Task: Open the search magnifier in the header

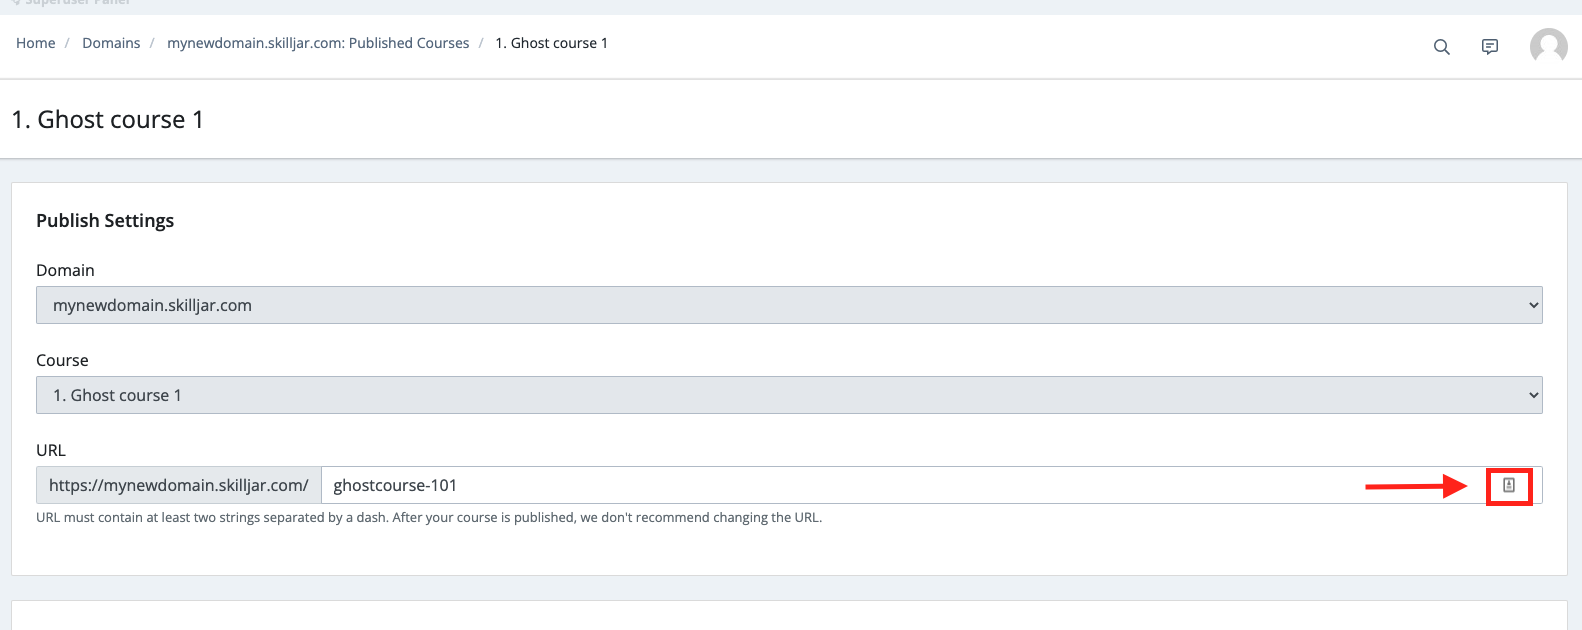Action: click(1441, 47)
